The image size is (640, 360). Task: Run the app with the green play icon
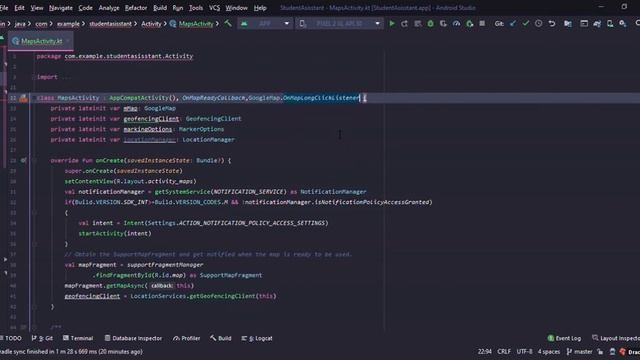pos(392,24)
